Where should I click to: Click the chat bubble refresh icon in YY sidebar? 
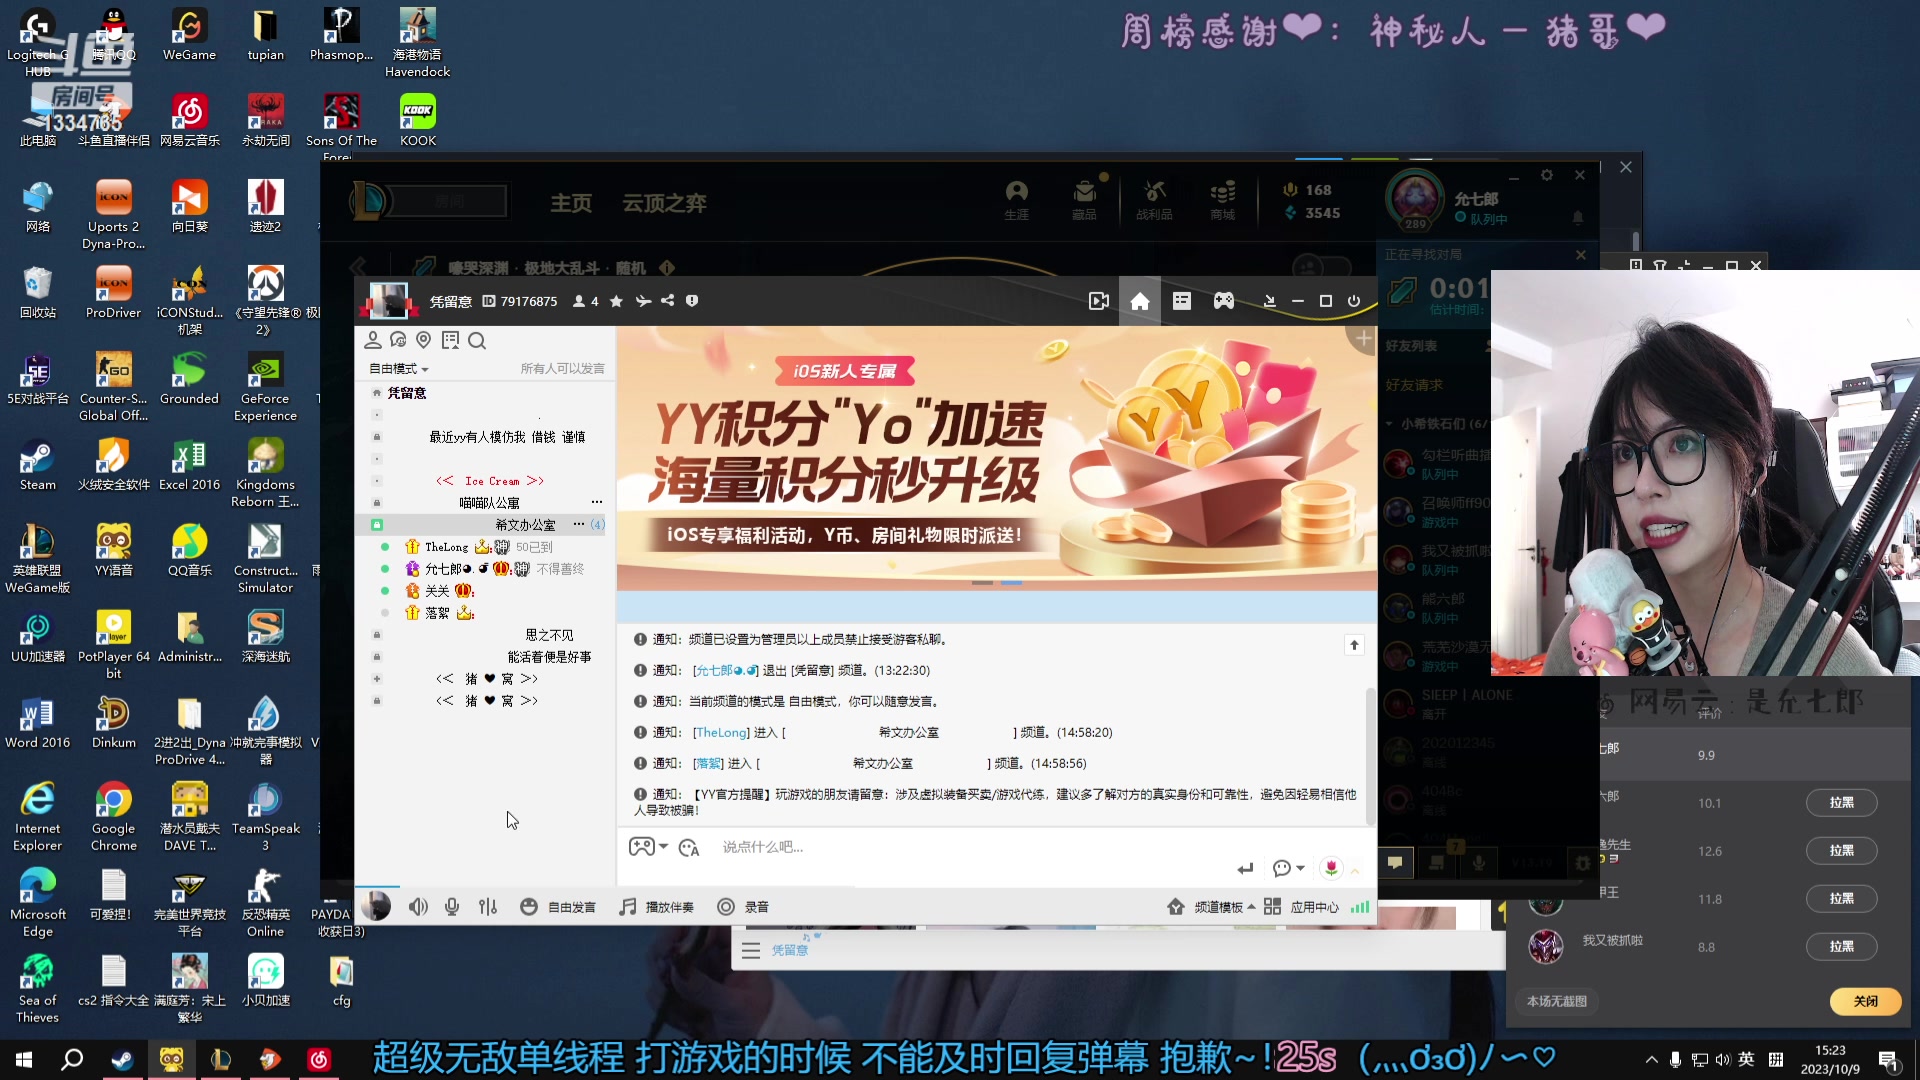[x=398, y=340]
